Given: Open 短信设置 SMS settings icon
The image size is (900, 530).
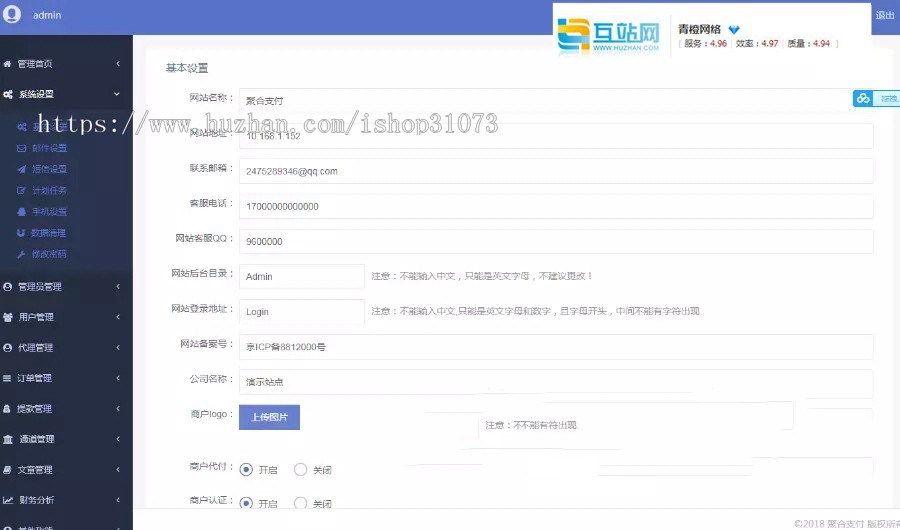Looking at the screenshot, I should click(22, 169).
